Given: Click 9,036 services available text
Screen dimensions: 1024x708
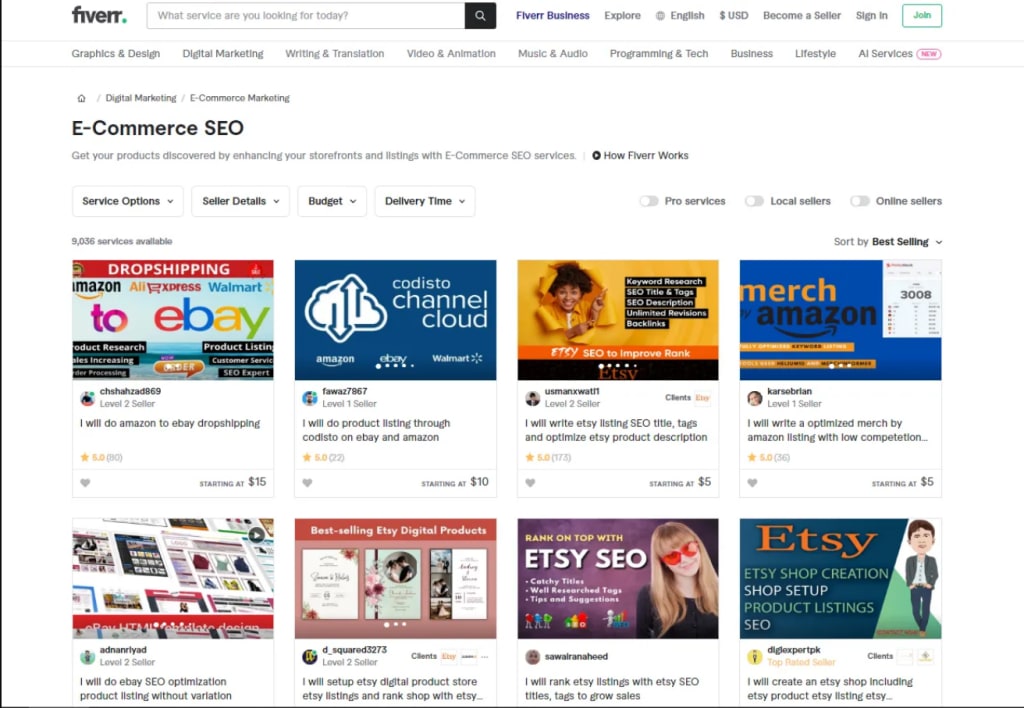Looking at the screenshot, I should coord(122,241).
